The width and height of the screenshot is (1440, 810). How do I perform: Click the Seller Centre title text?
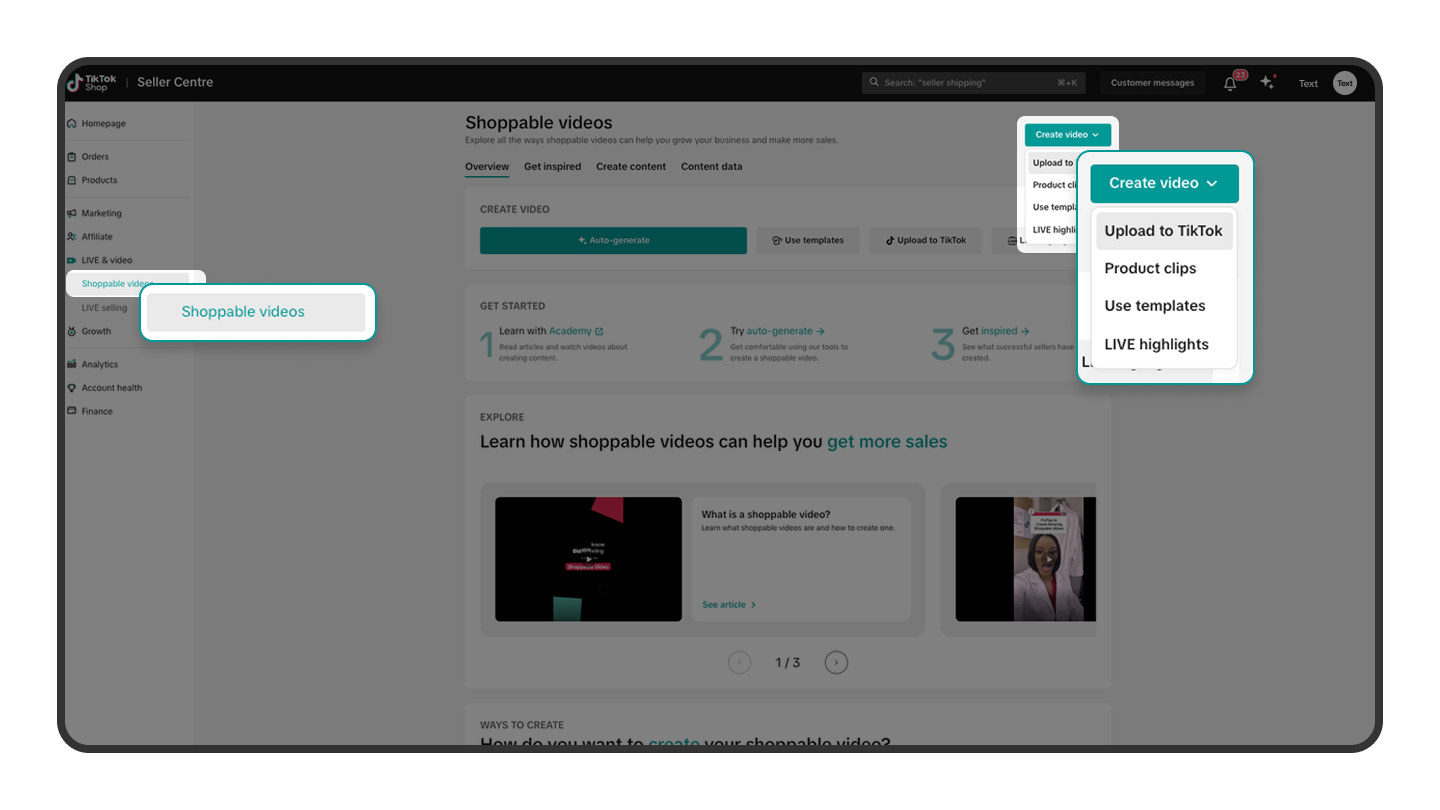click(x=175, y=83)
